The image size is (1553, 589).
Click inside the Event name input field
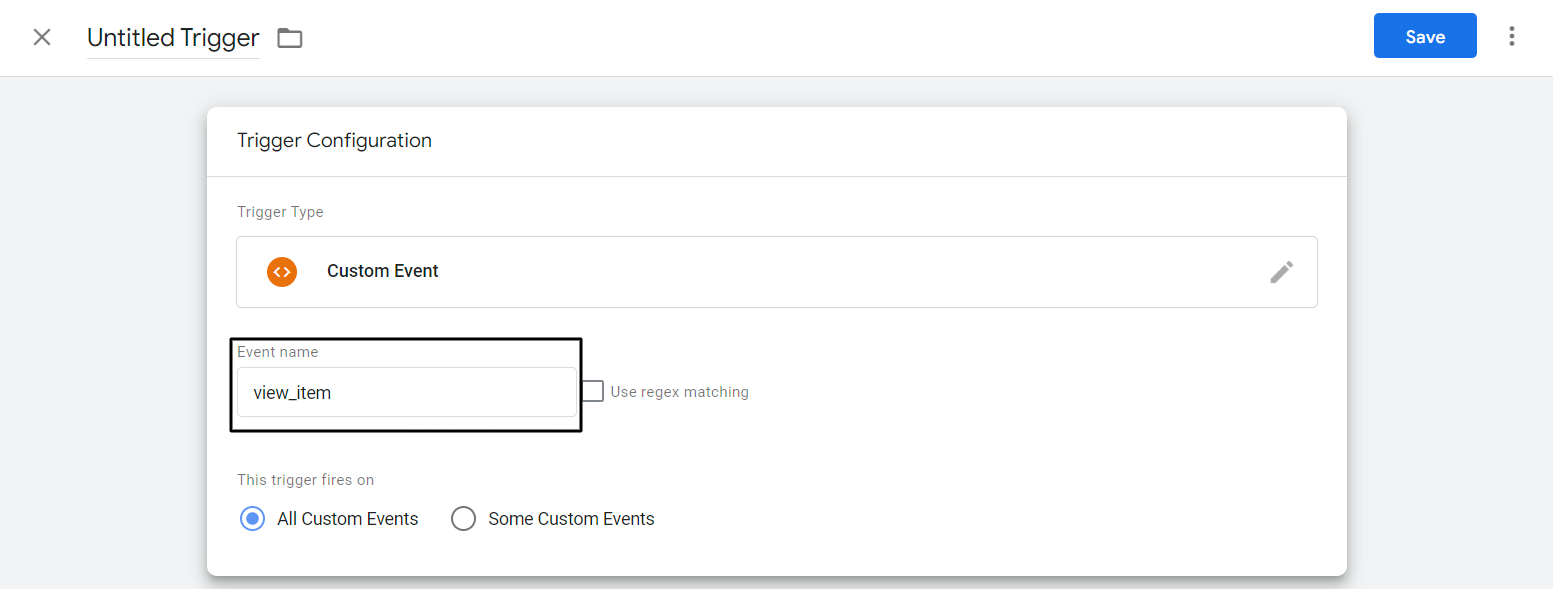405,392
